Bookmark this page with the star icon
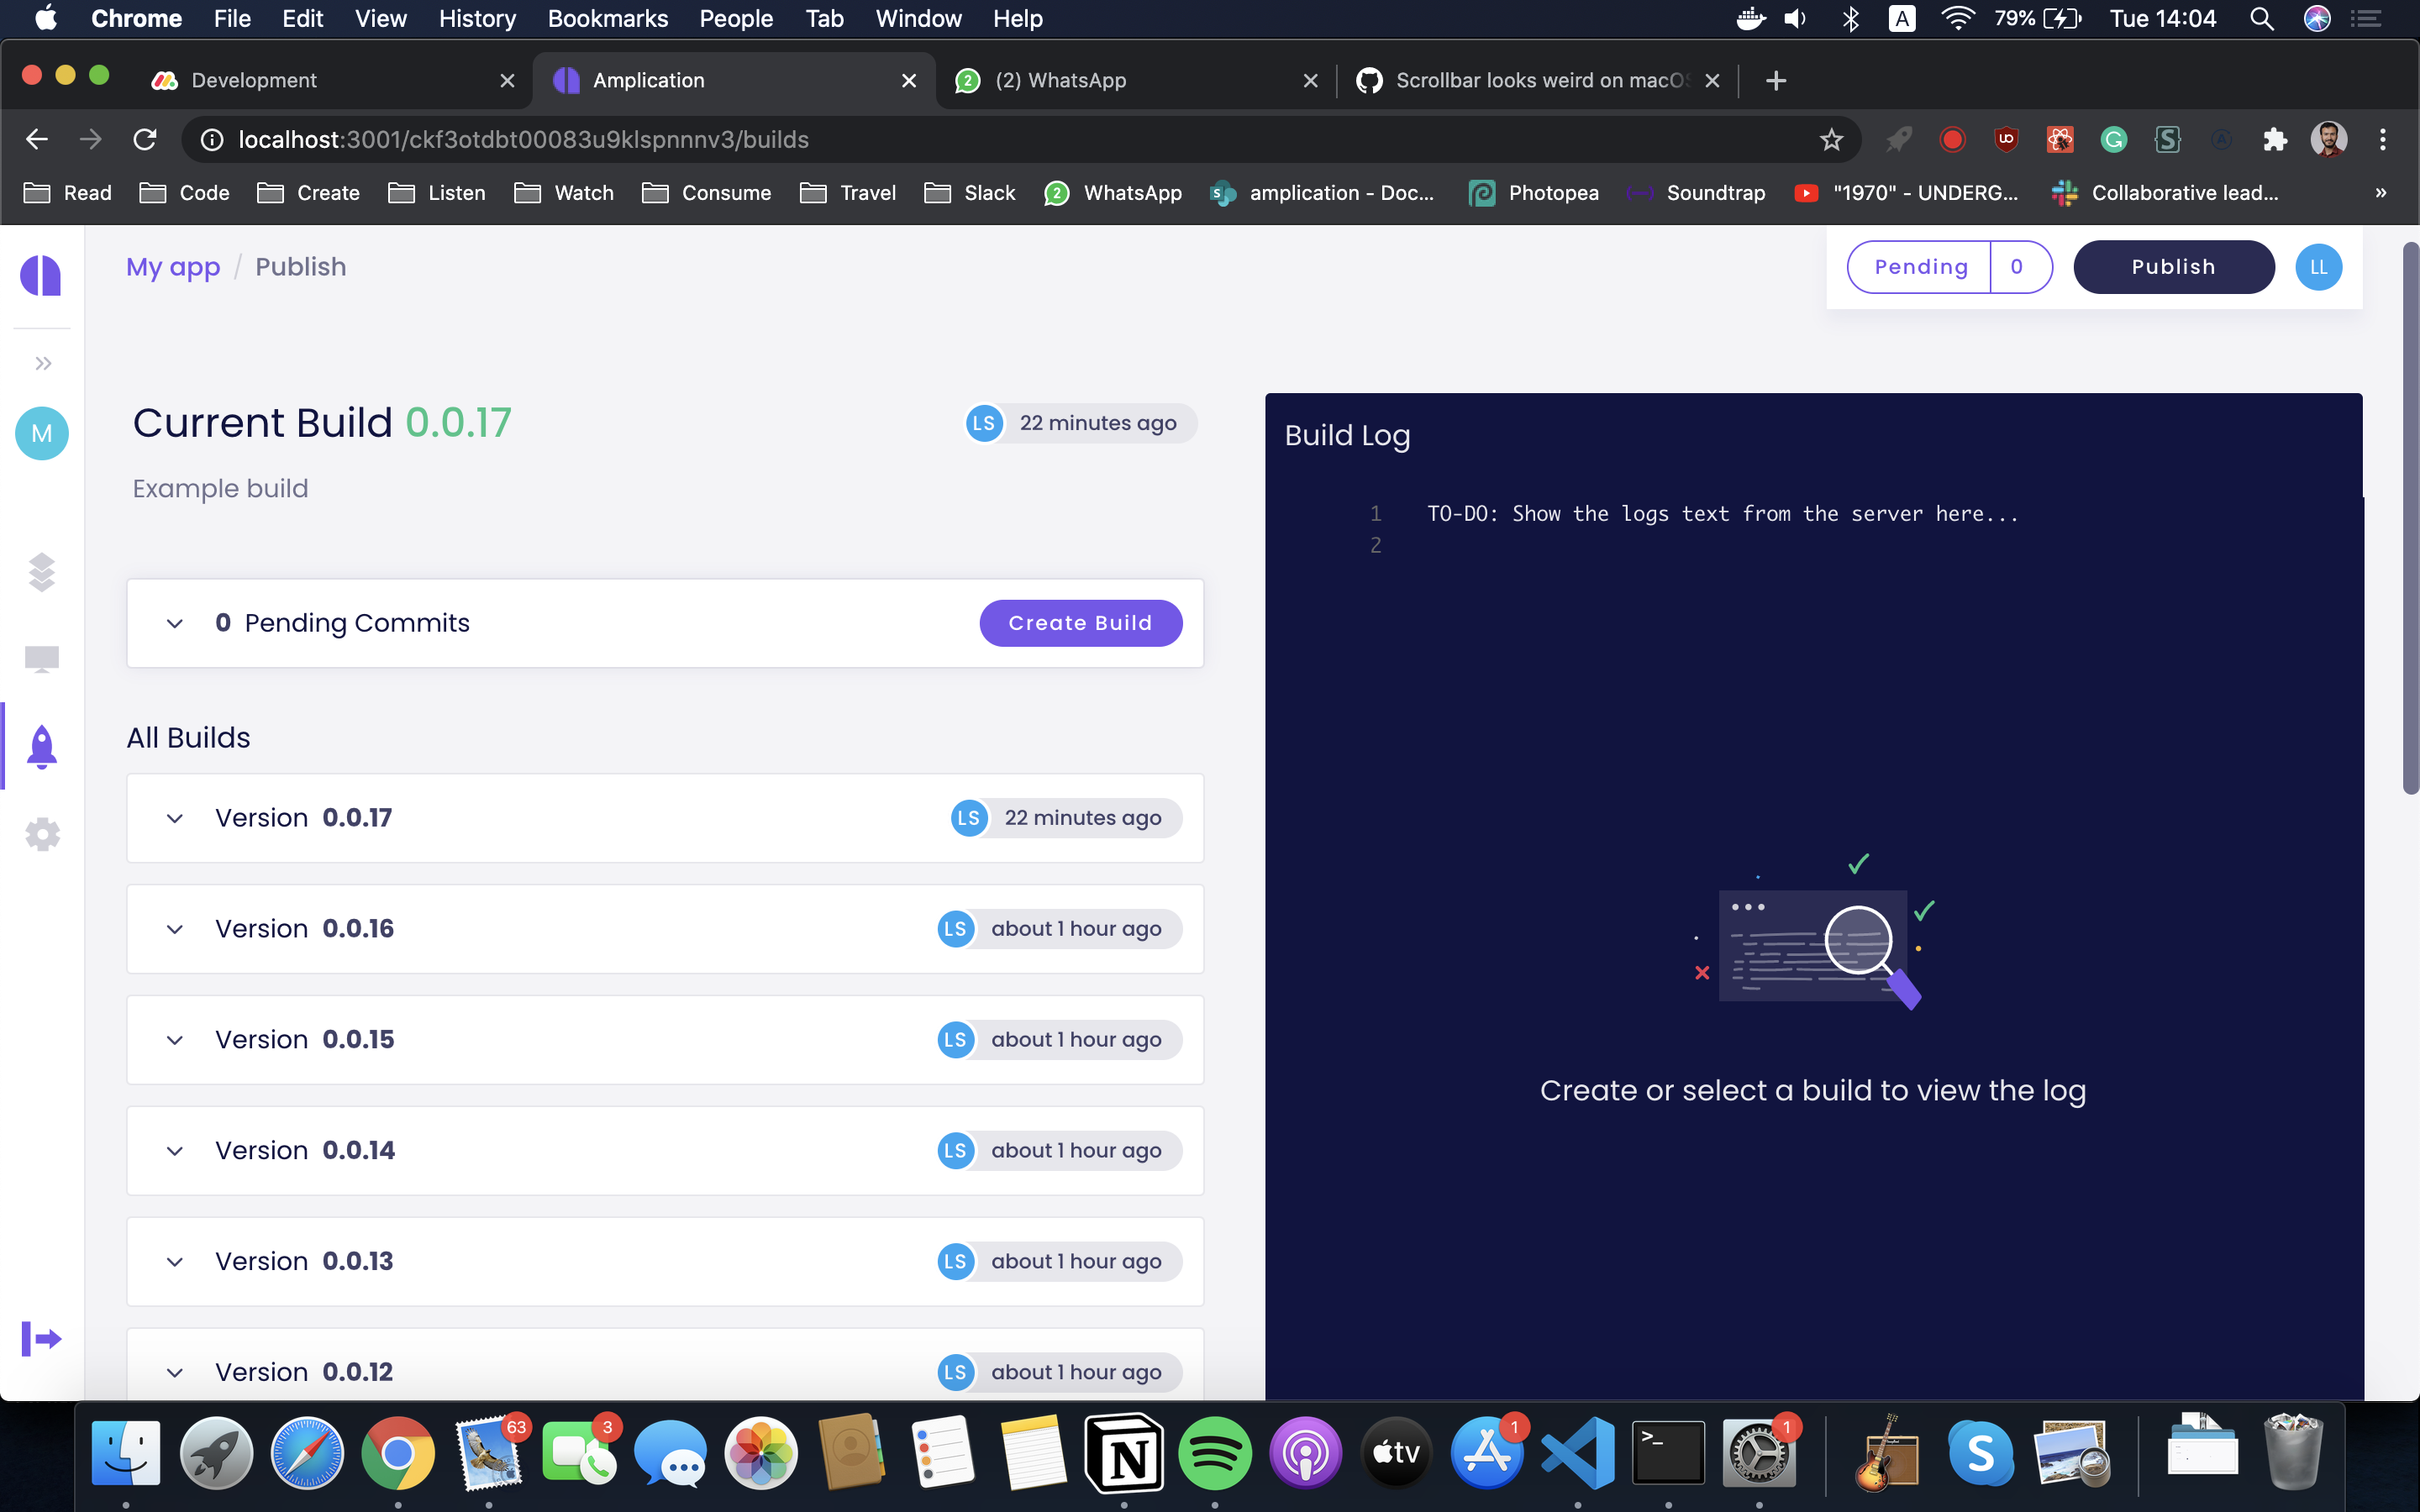2420x1512 pixels. tap(1830, 139)
